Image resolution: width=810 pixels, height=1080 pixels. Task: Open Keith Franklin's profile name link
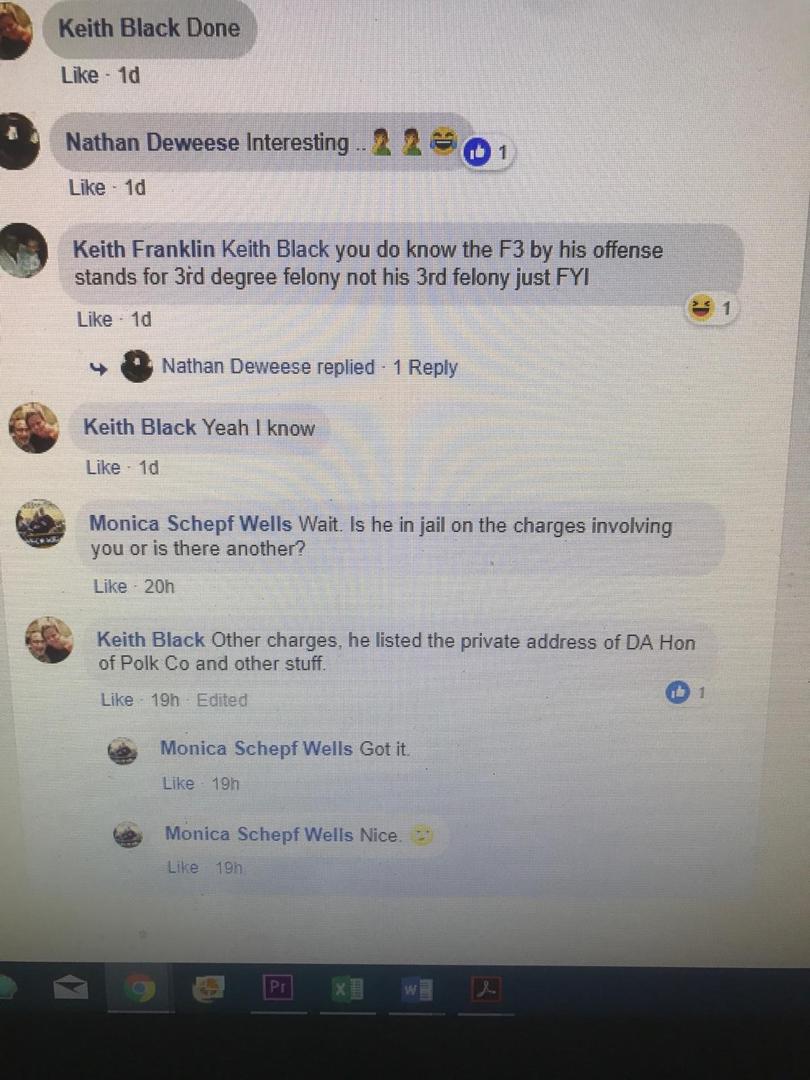144,249
